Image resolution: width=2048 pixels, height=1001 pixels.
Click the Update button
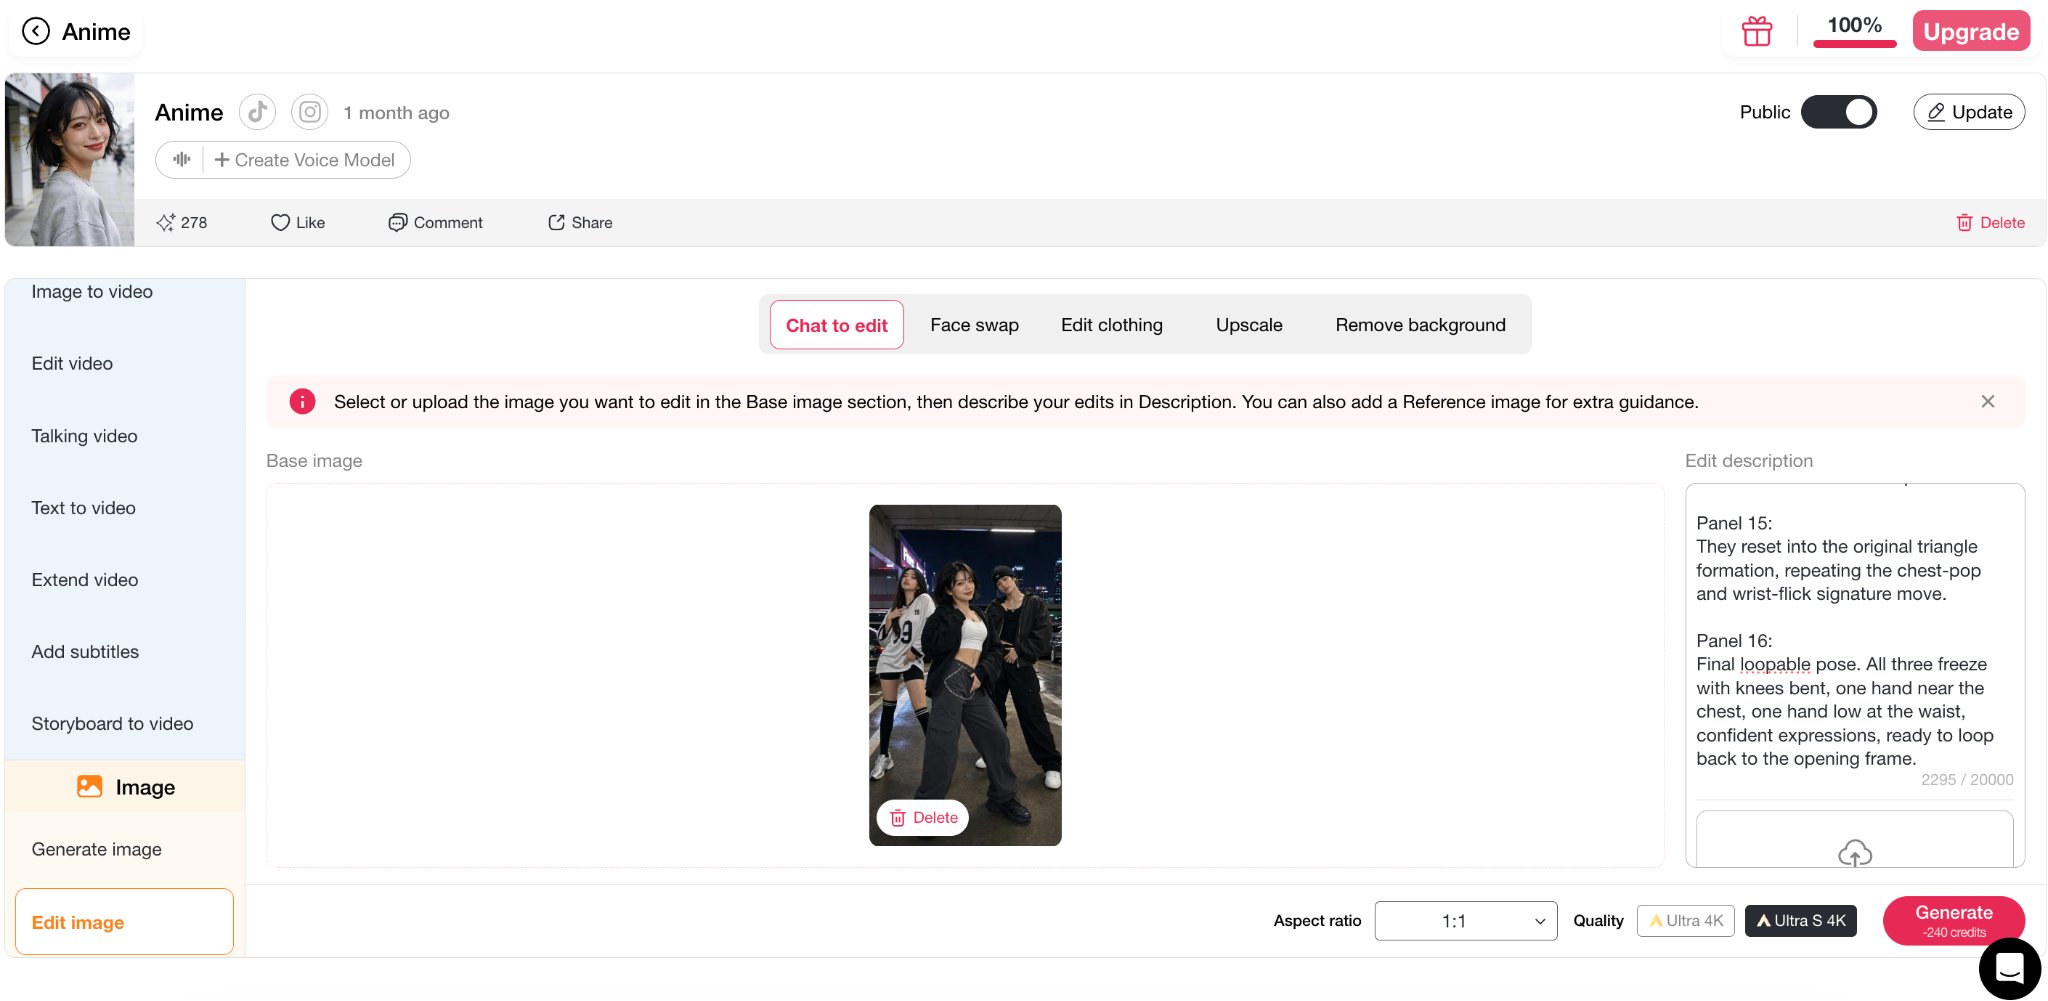click(1969, 112)
